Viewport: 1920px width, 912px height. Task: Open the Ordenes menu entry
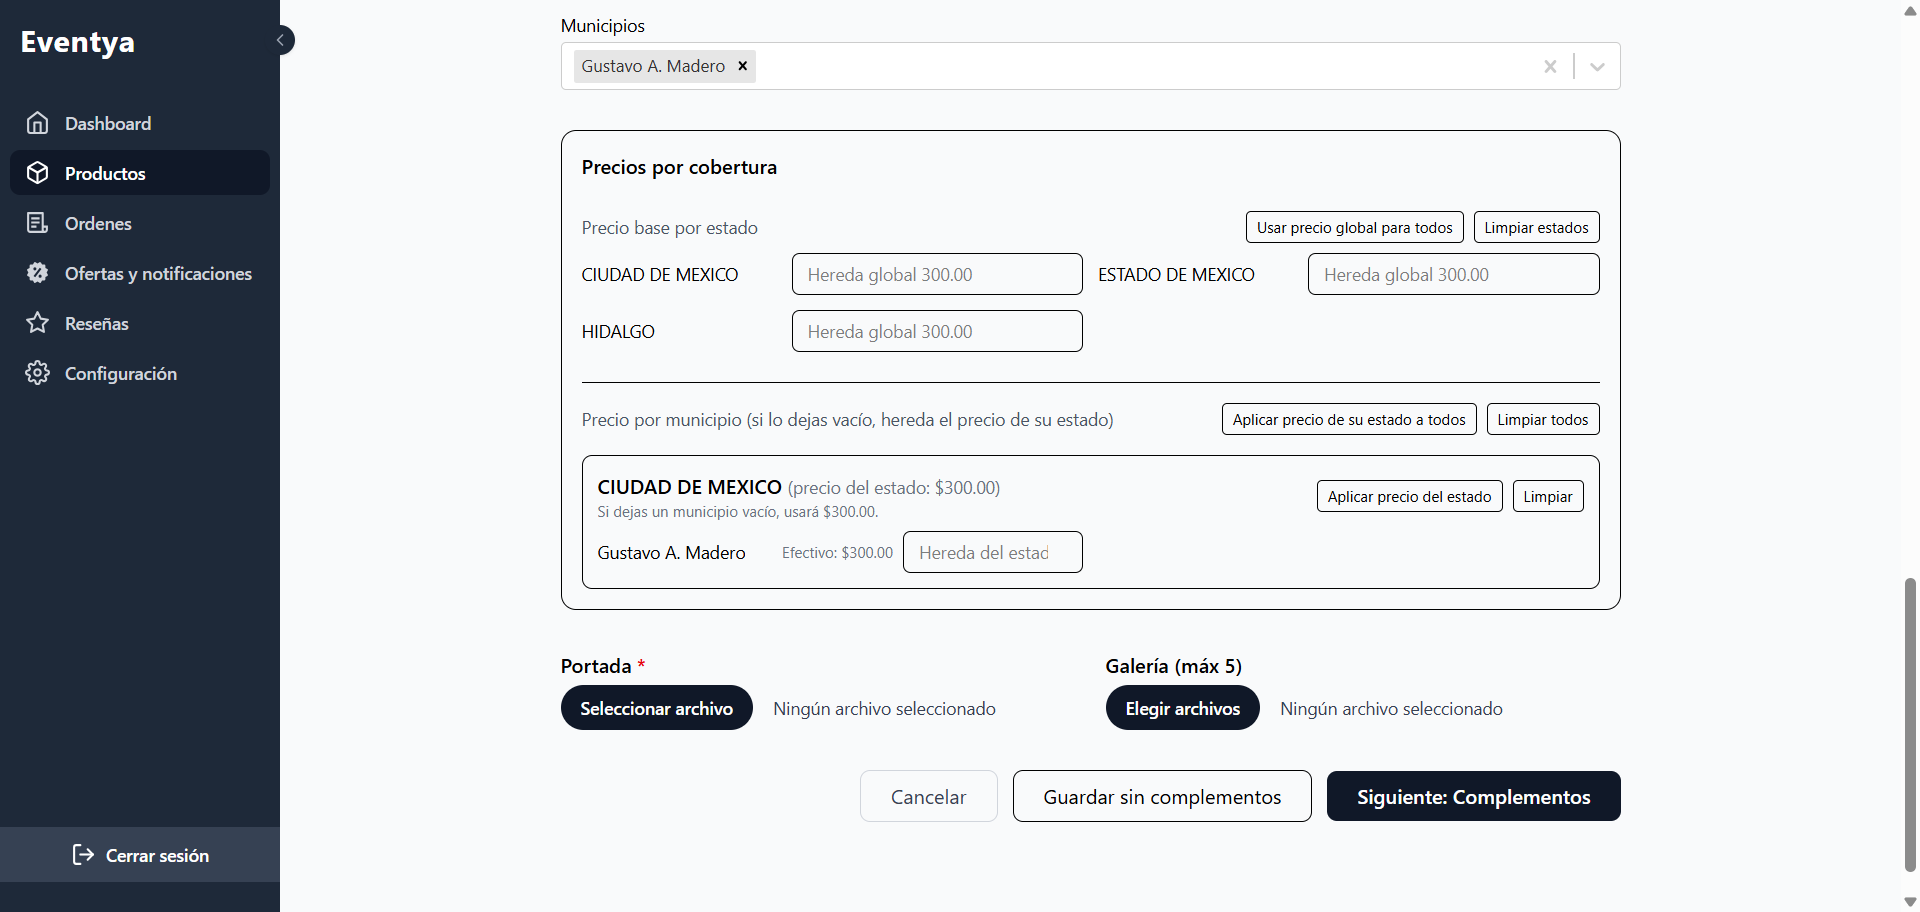coord(97,223)
